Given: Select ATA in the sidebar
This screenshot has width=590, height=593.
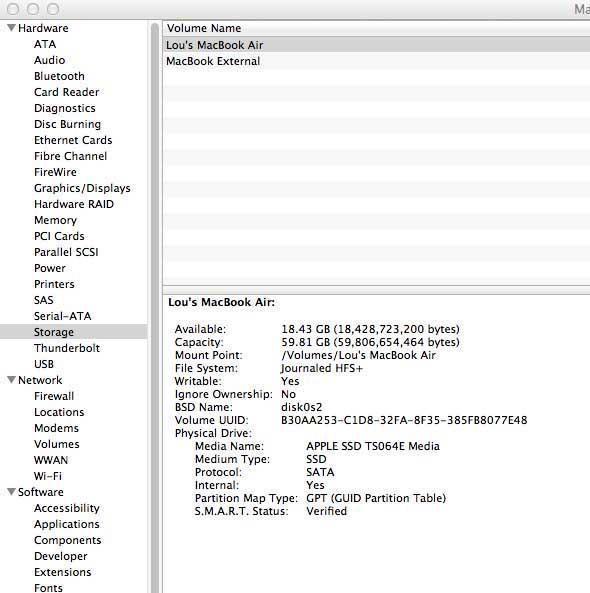Looking at the screenshot, I should 45,44.
